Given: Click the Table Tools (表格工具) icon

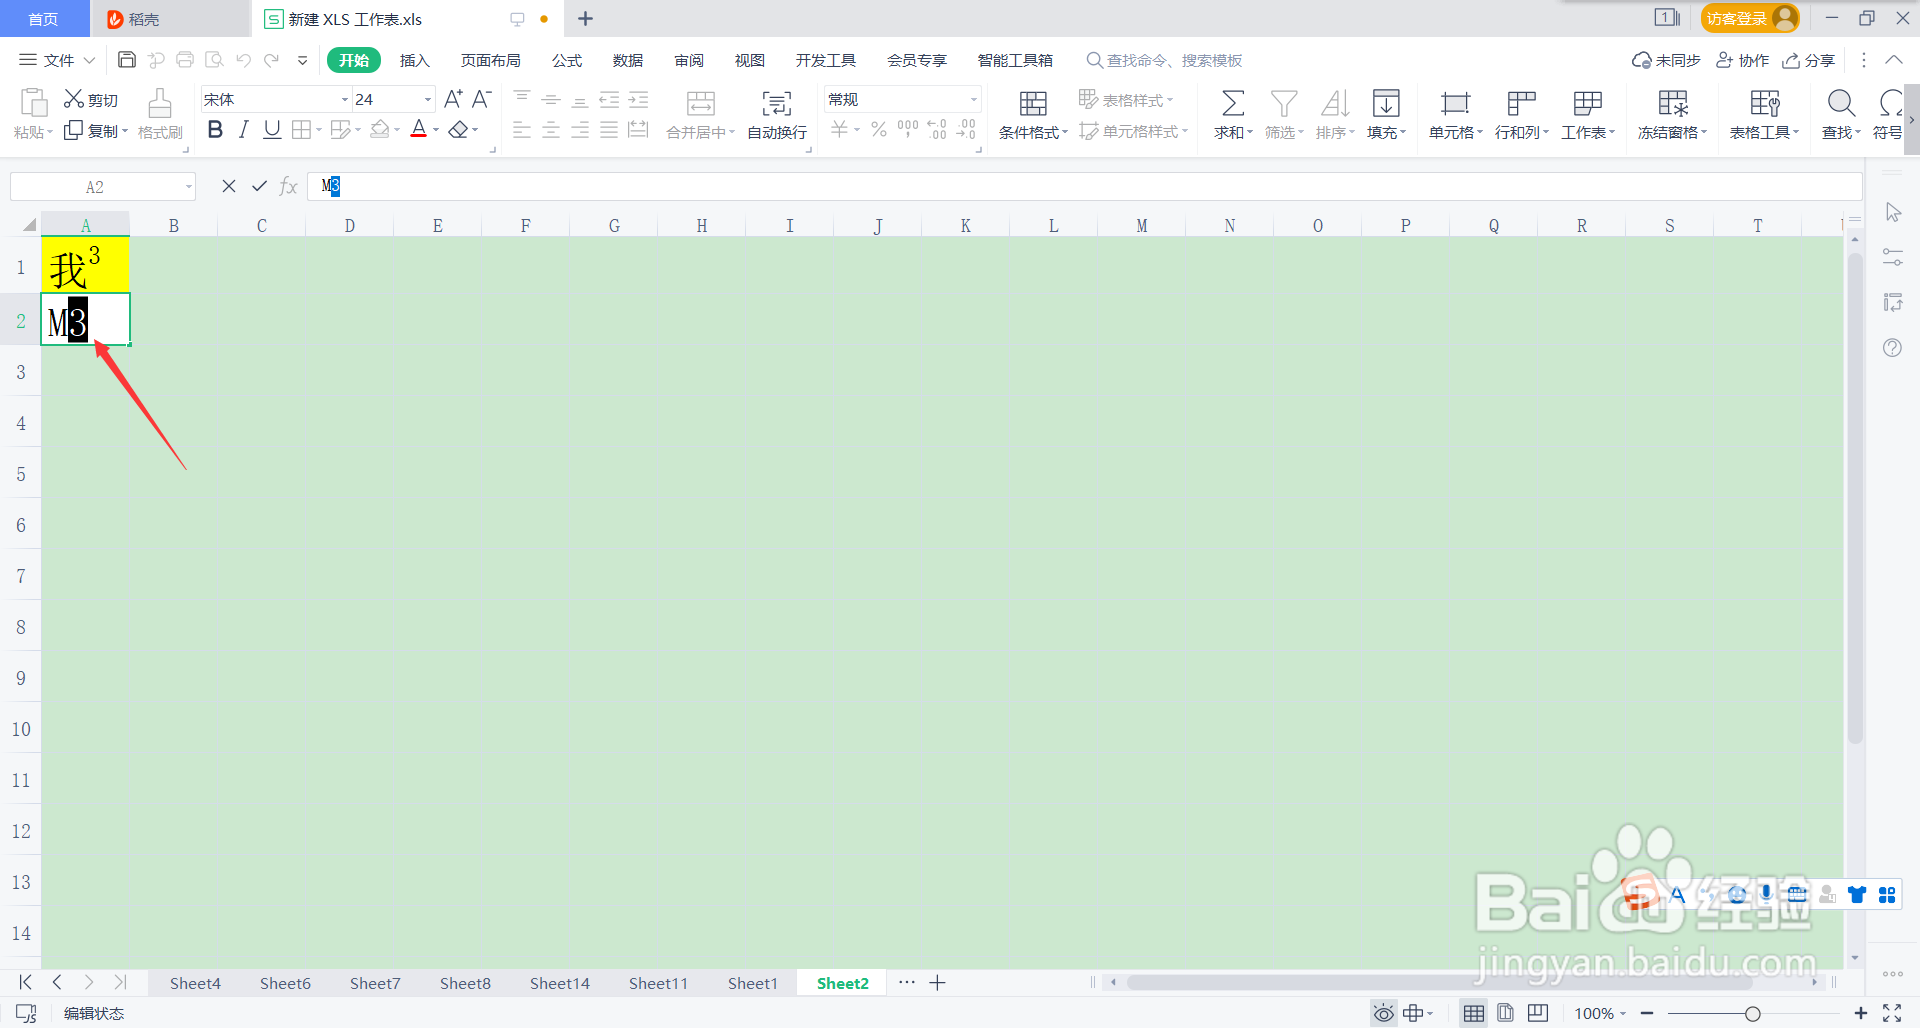Looking at the screenshot, I should (1764, 103).
